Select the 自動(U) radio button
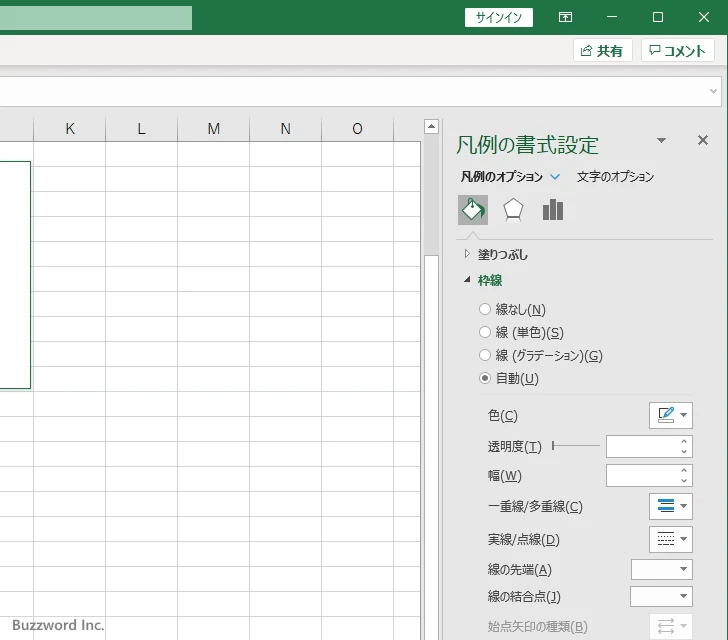This screenshot has height=640, width=728. coord(485,378)
